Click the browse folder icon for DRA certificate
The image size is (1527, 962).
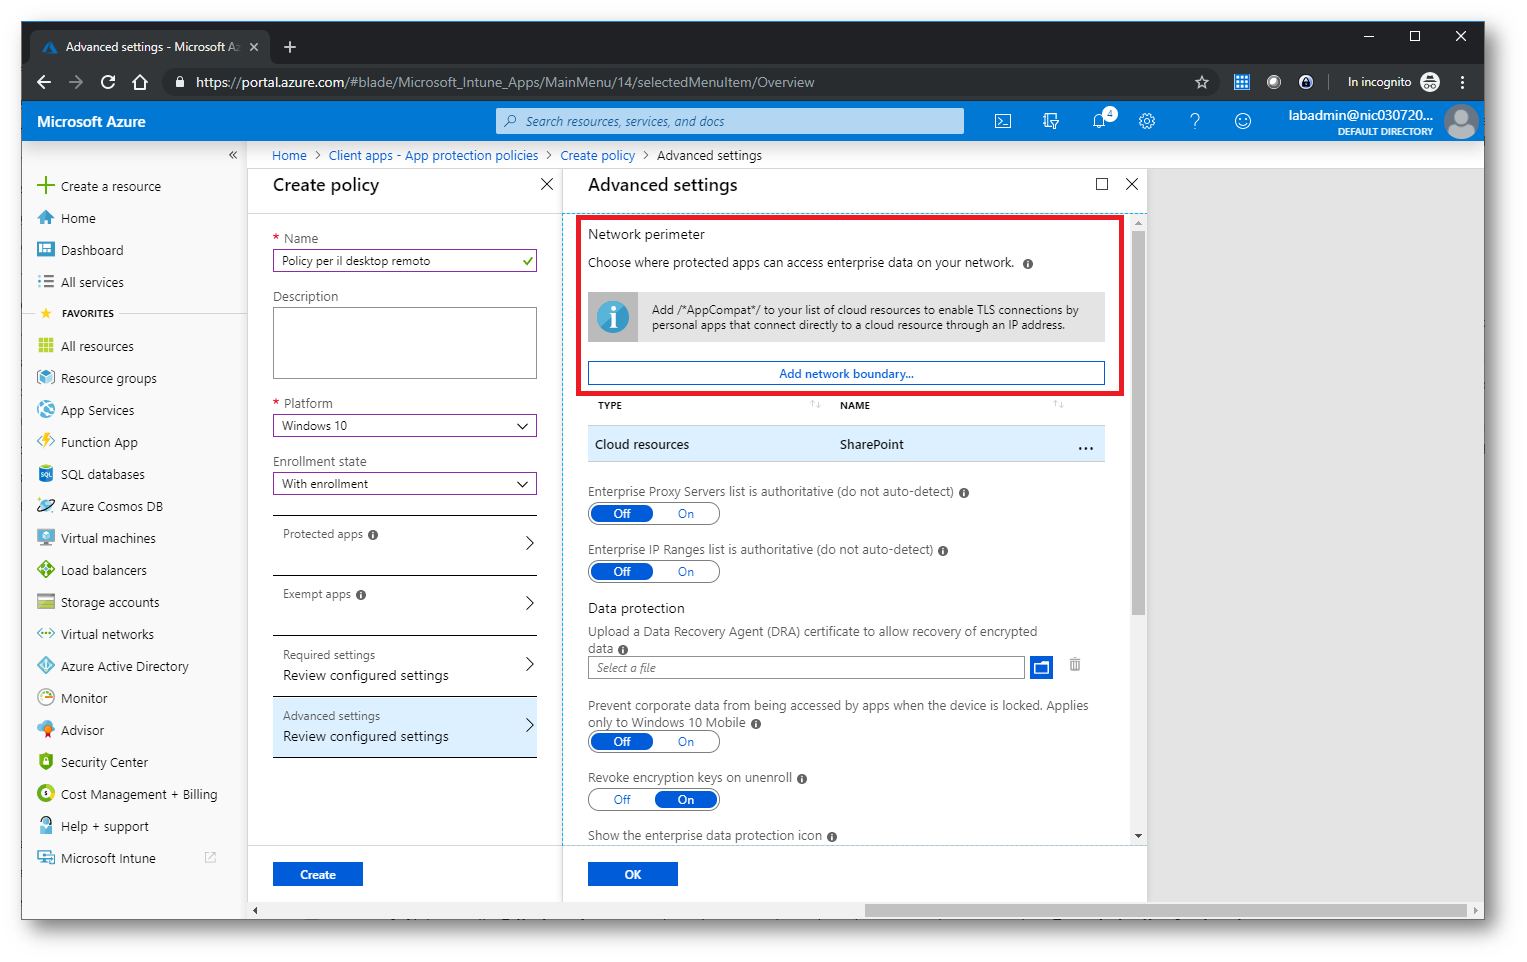tap(1041, 667)
